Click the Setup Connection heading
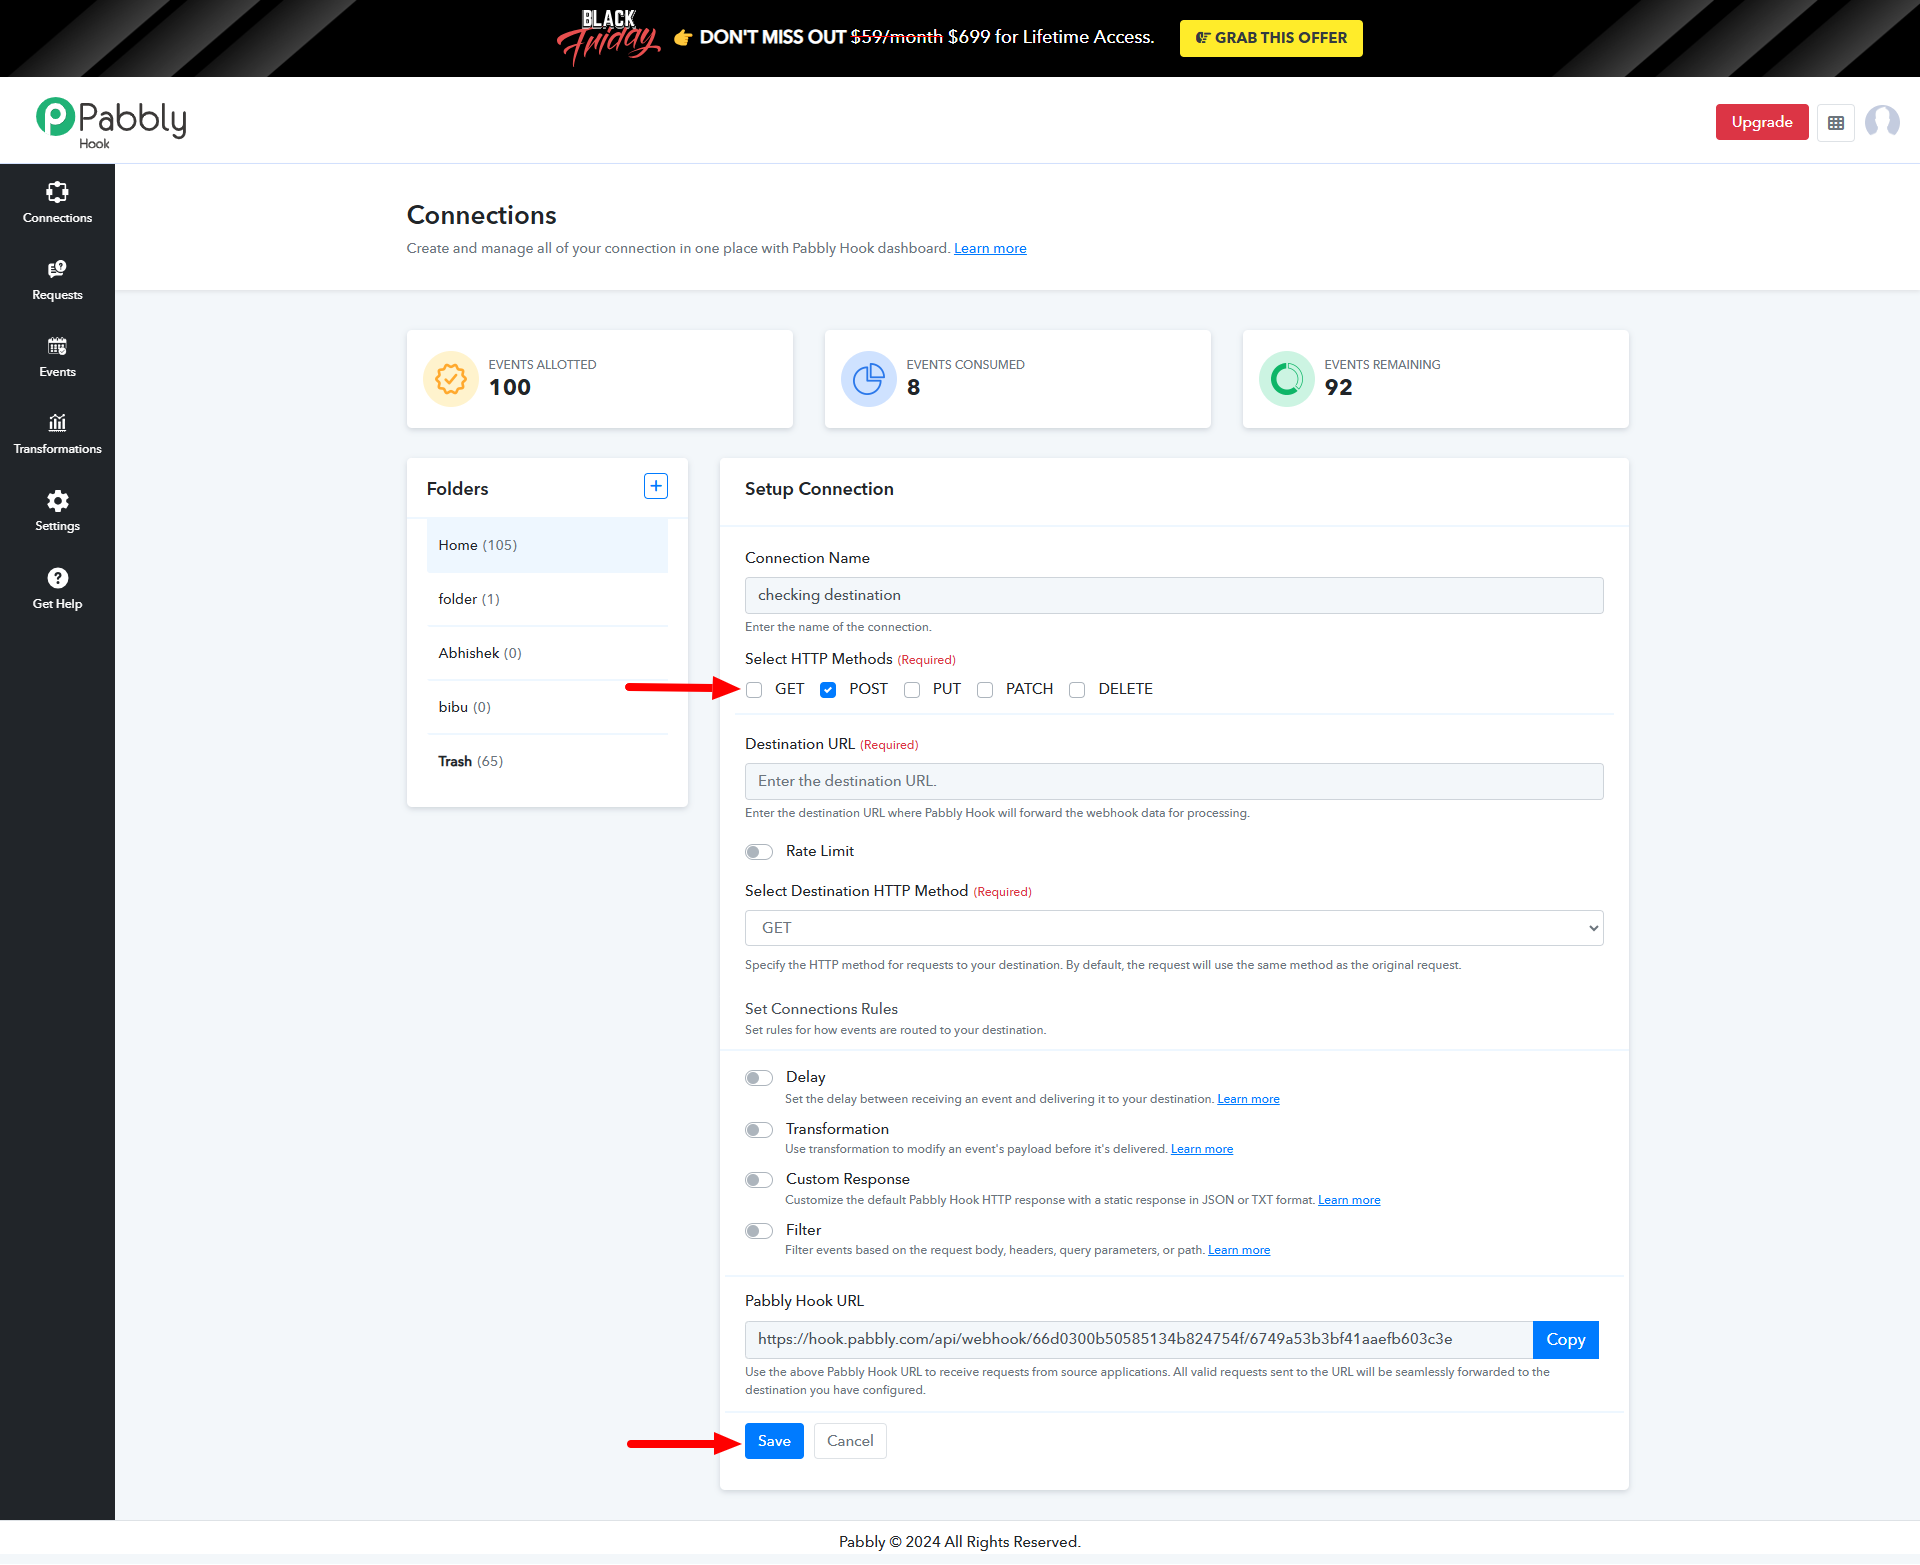The height and width of the screenshot is (1565, 1920). pos(819,489)
